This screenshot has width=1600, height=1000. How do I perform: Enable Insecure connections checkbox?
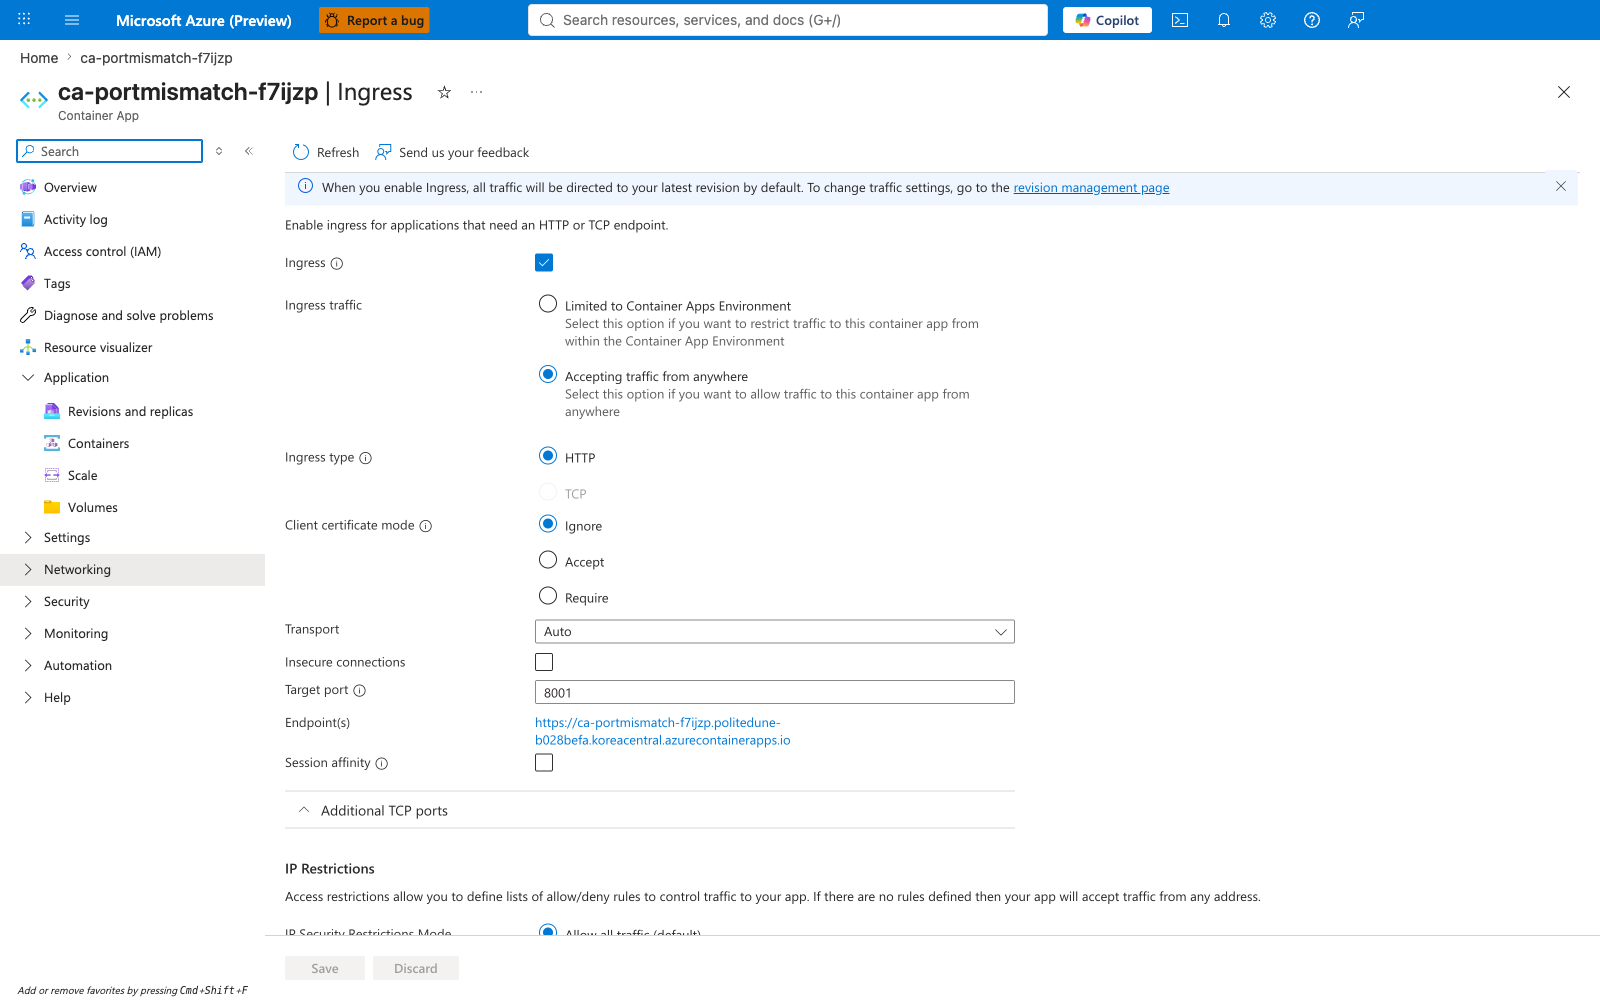point(544,662)
